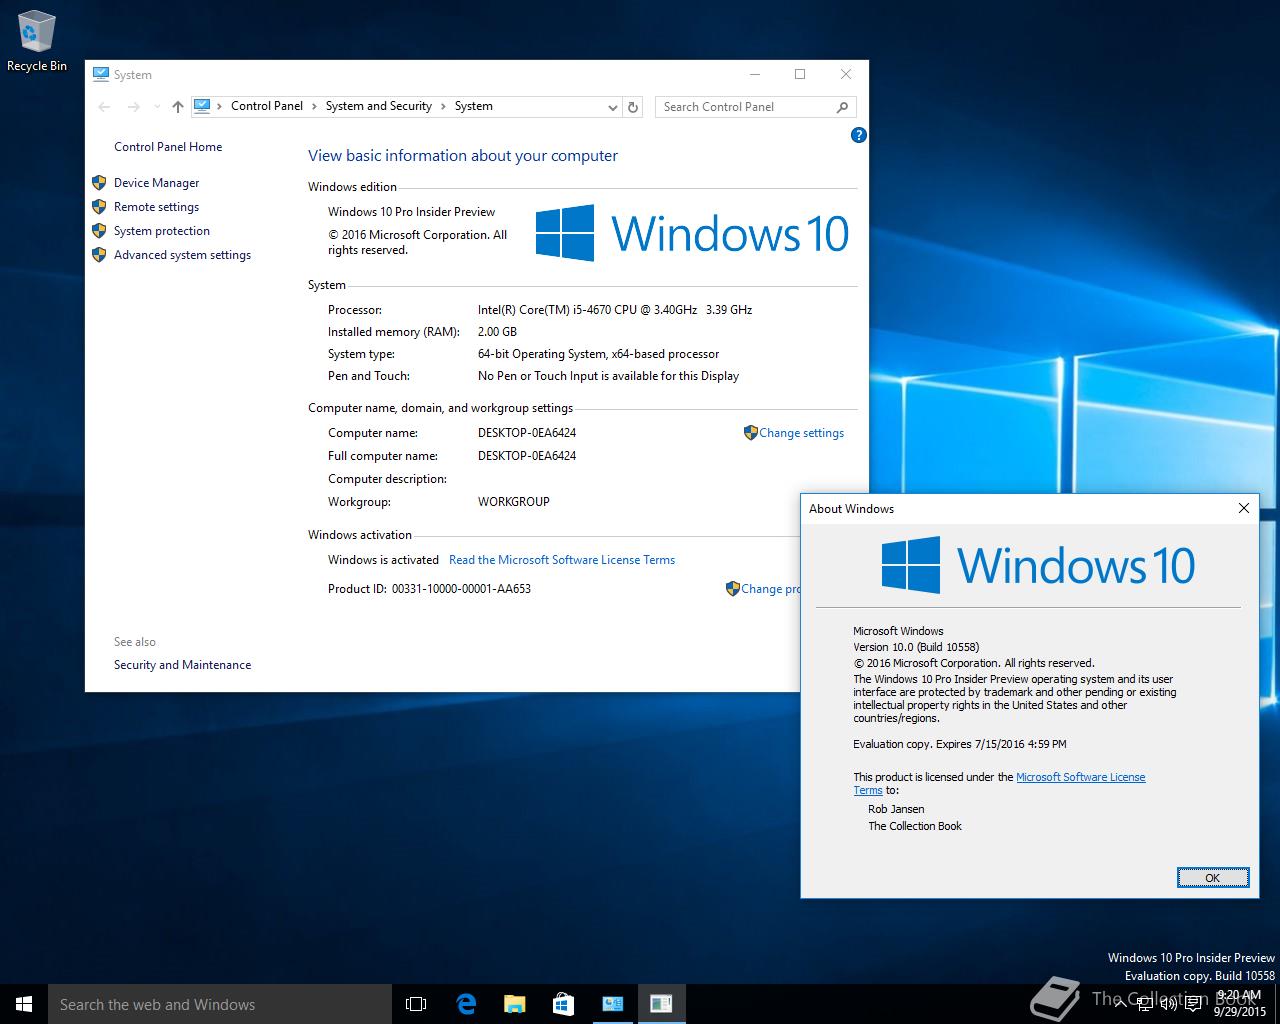Click the shield icon next to Change settings

pyautogui.click(x=750, y=433)
